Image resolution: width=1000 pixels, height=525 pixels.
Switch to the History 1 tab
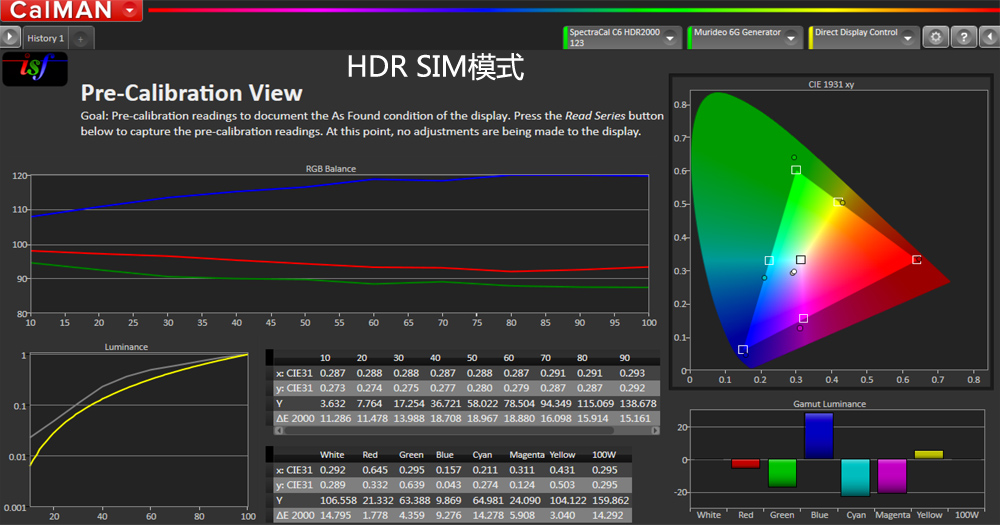tap(45, 38)
